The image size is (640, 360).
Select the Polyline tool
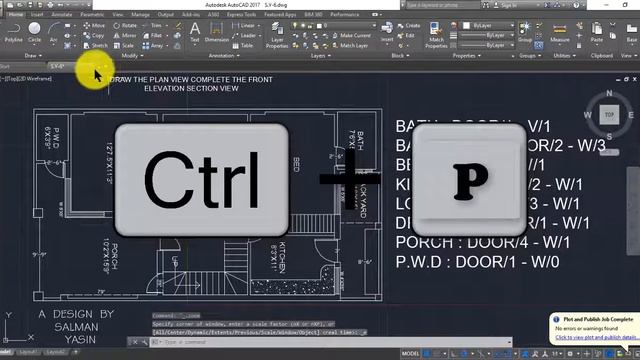[x=13, y=33]
